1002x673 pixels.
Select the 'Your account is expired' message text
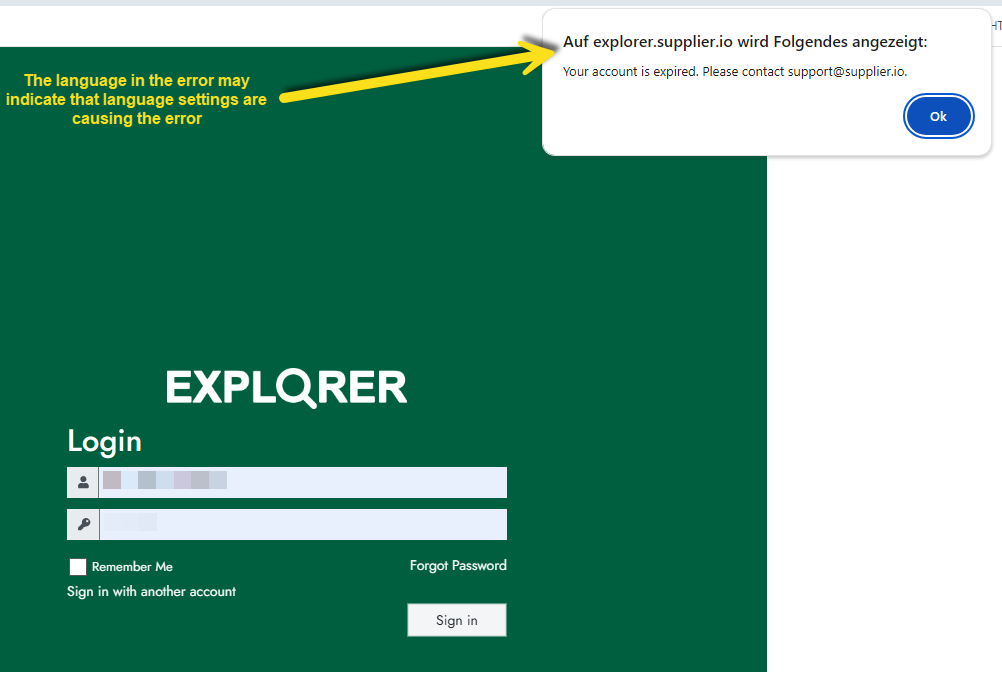pos(735,72)
